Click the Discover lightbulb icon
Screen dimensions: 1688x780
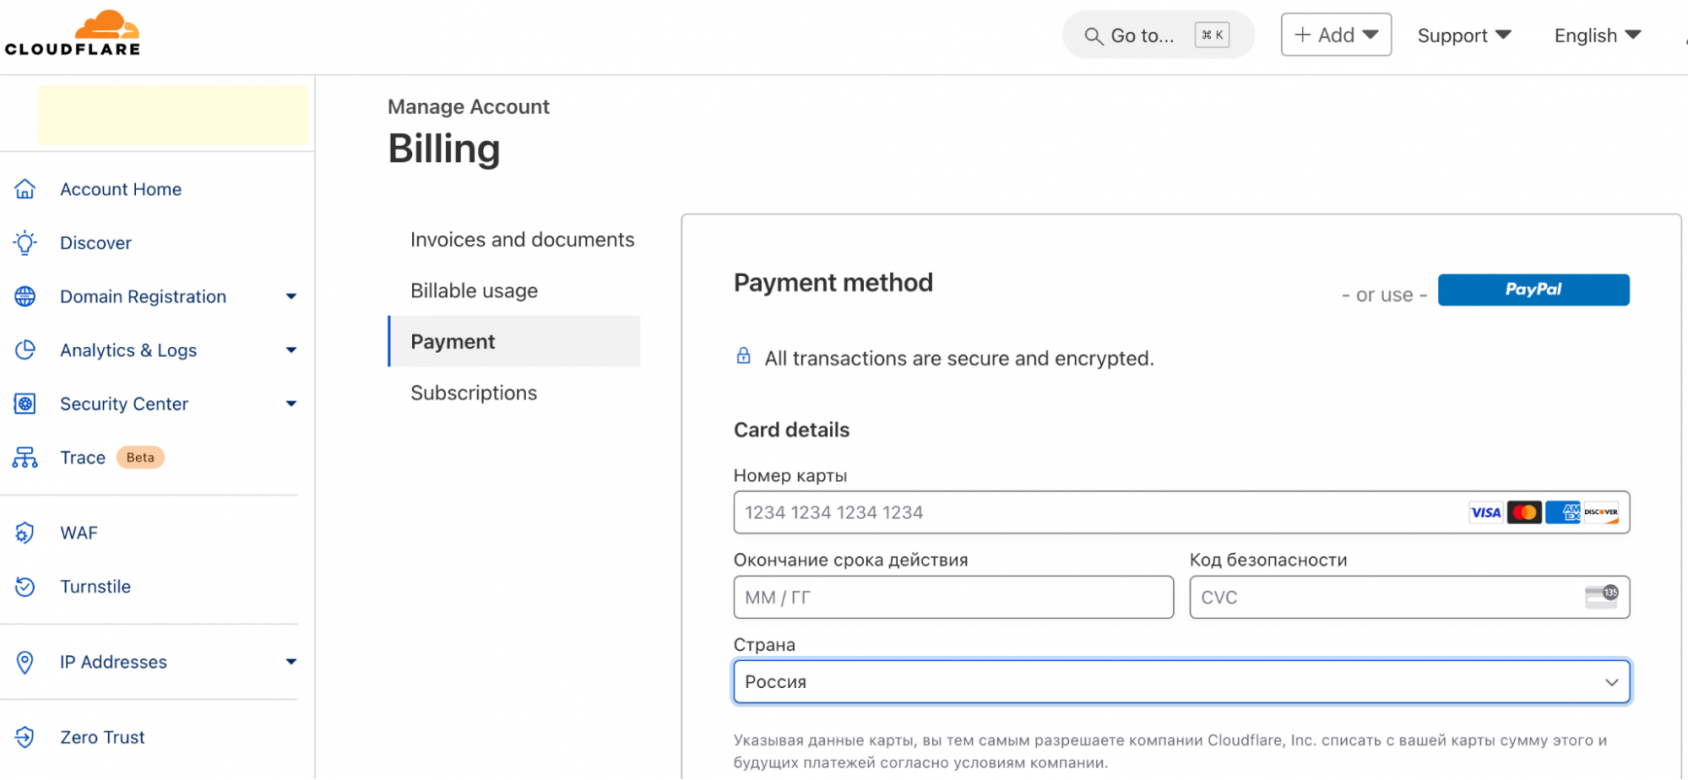pyautogui.click(x=25, y=243)
